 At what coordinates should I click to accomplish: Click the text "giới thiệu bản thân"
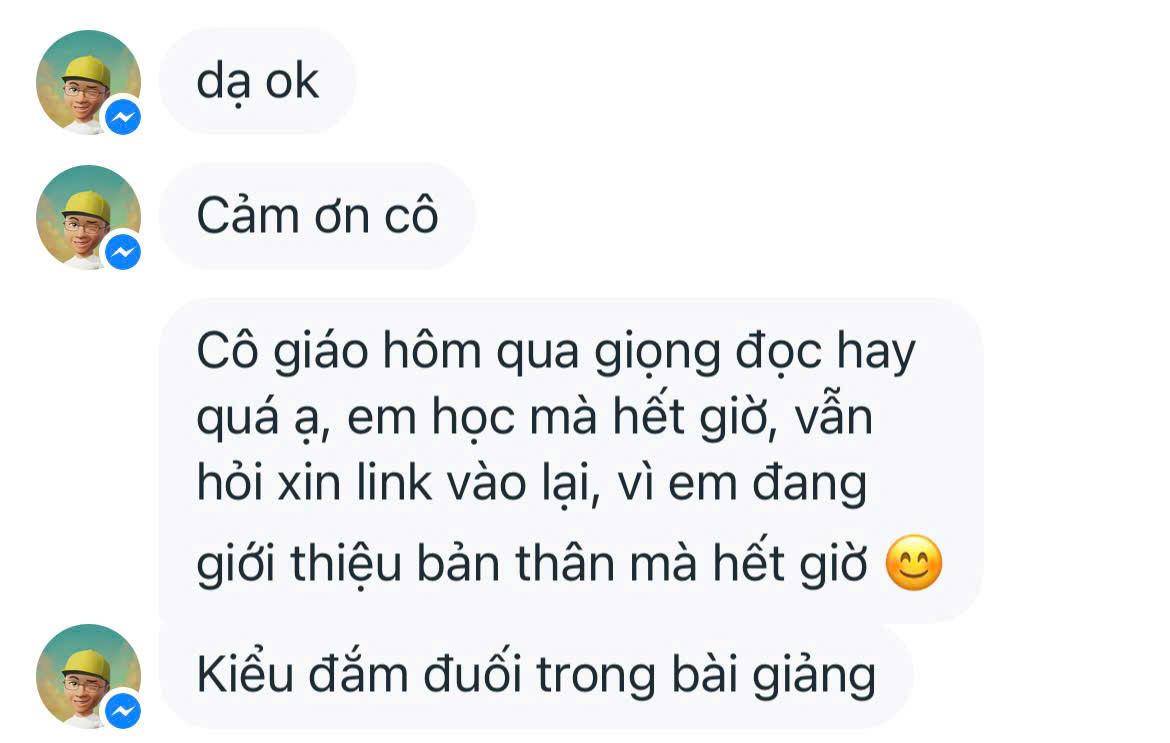[406, 563]
